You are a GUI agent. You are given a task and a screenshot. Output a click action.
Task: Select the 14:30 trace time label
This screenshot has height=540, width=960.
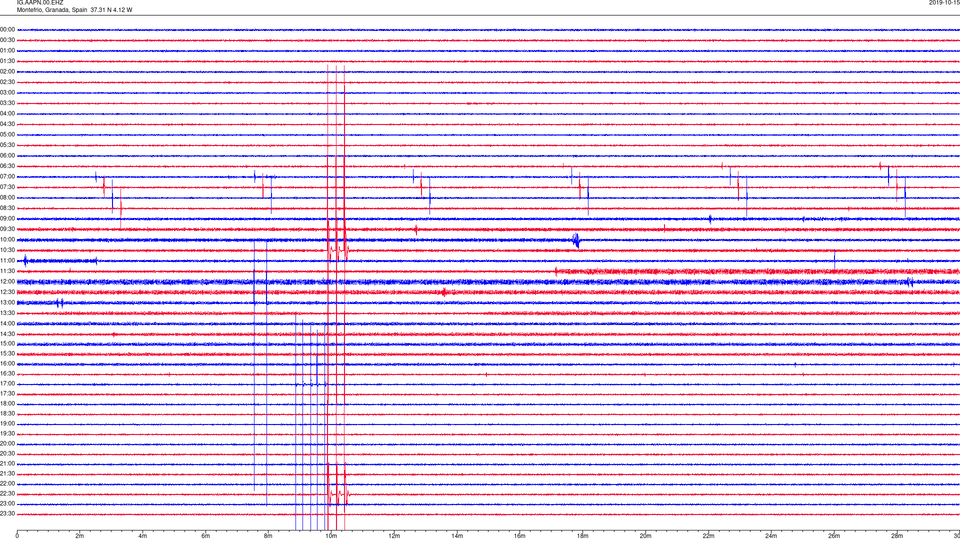(x=8, y=334)
